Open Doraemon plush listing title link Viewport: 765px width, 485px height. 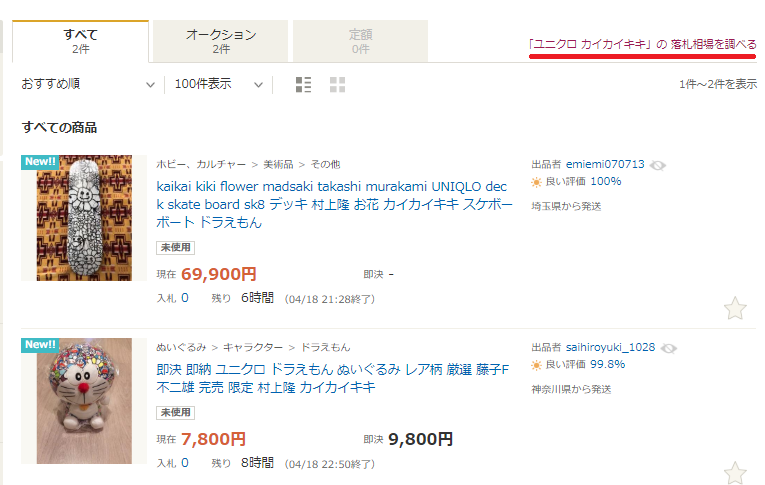tap(334, 378)
